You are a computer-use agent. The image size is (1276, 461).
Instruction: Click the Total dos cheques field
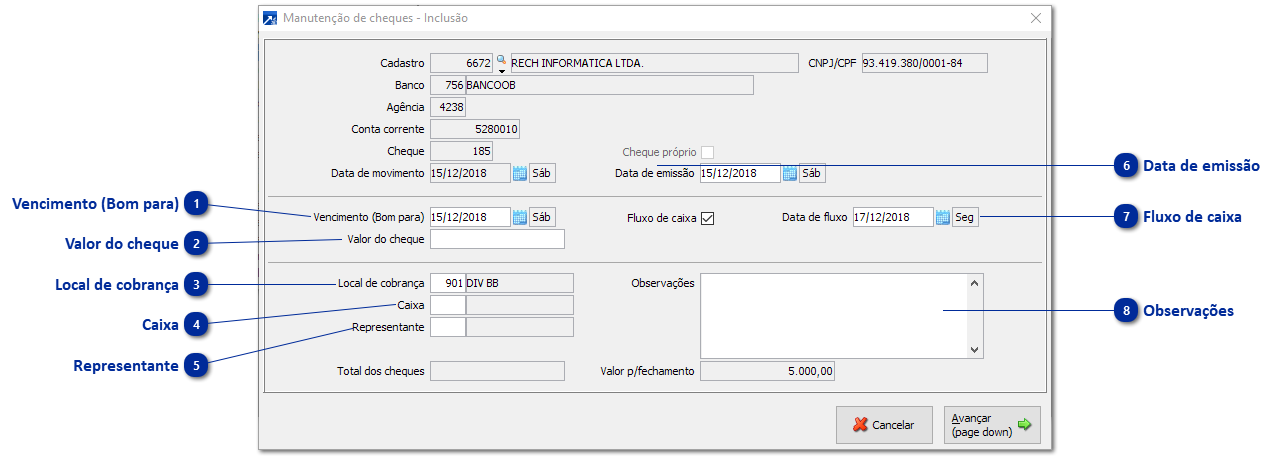coord(497,371)
